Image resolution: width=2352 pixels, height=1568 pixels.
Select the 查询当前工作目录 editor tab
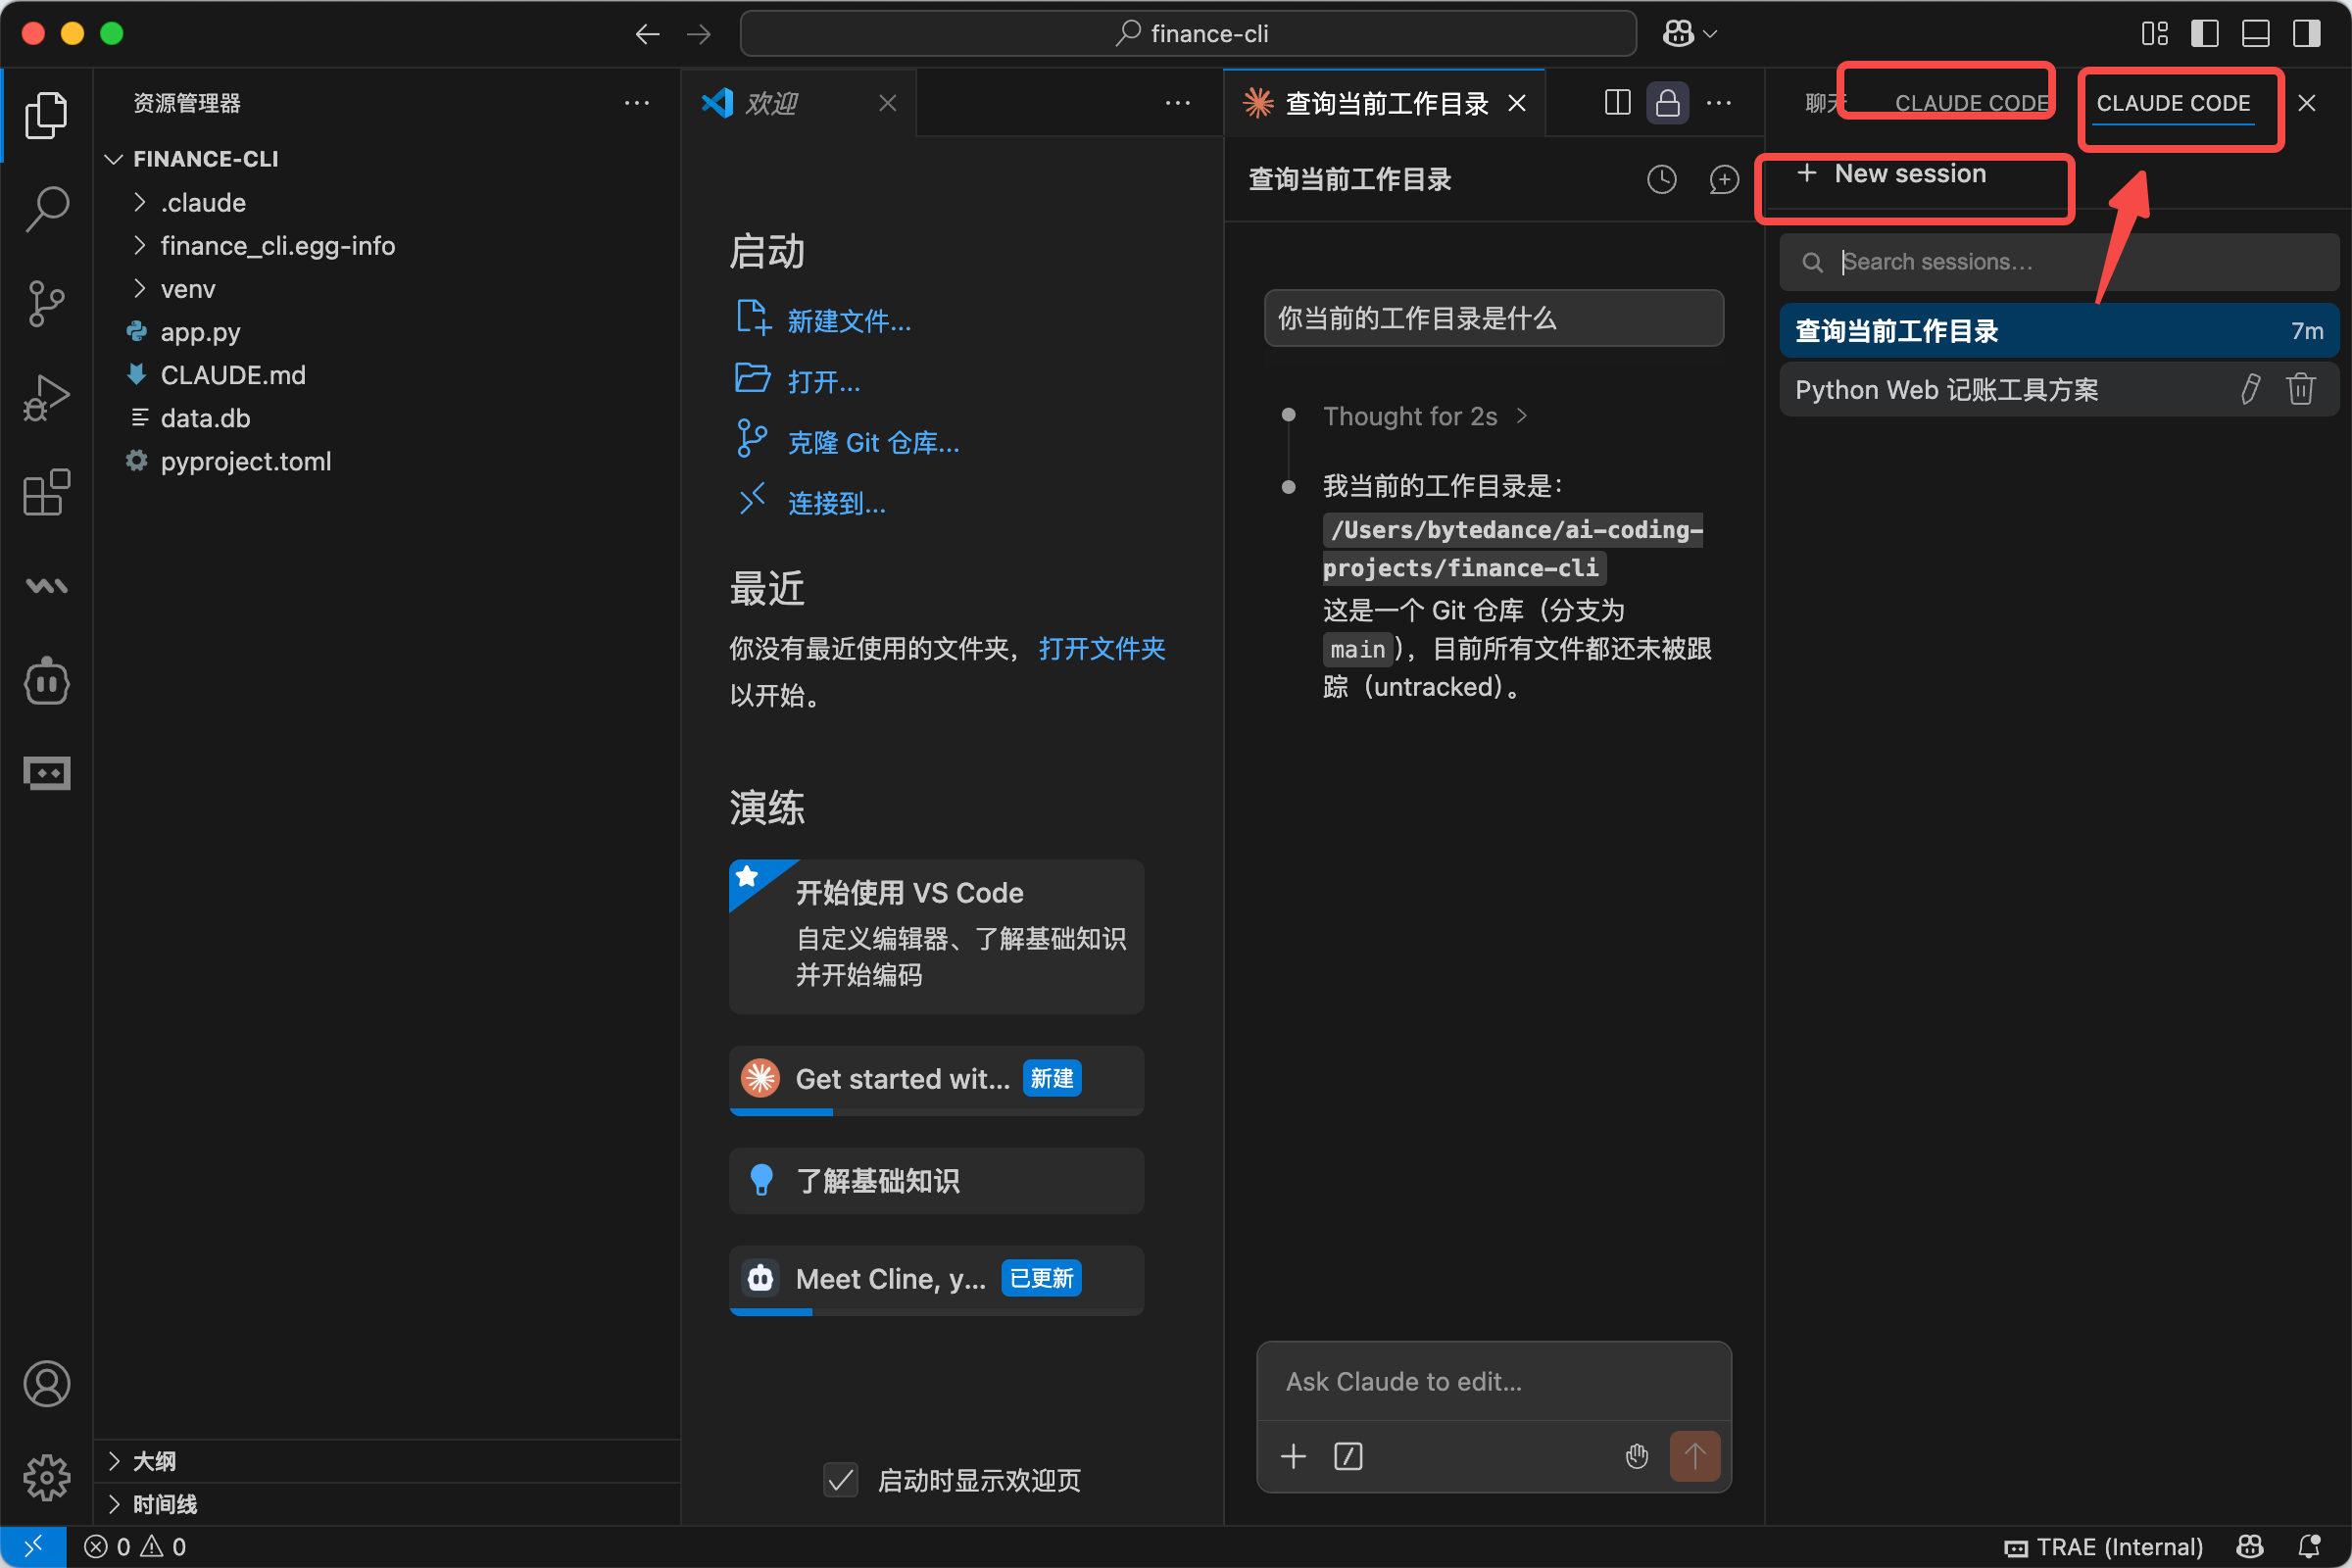point(1386,103)
